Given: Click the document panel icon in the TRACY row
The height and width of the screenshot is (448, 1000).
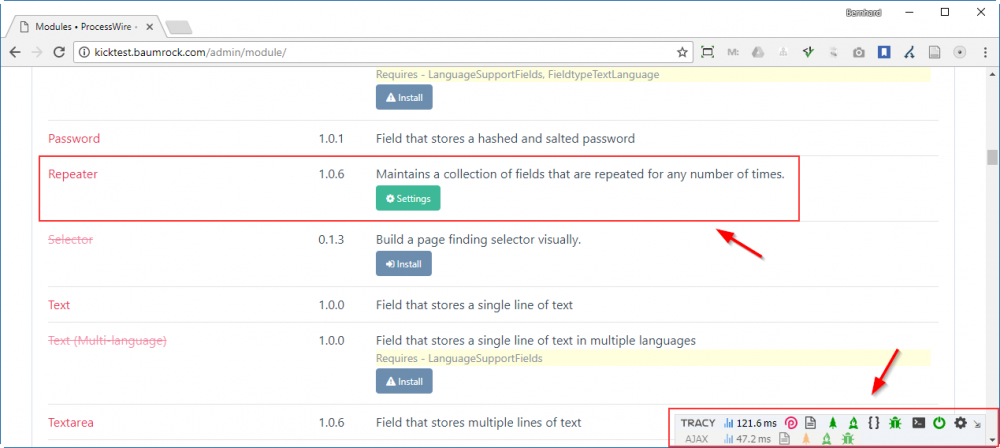Looking at the screenshot, I should (810, 422).
